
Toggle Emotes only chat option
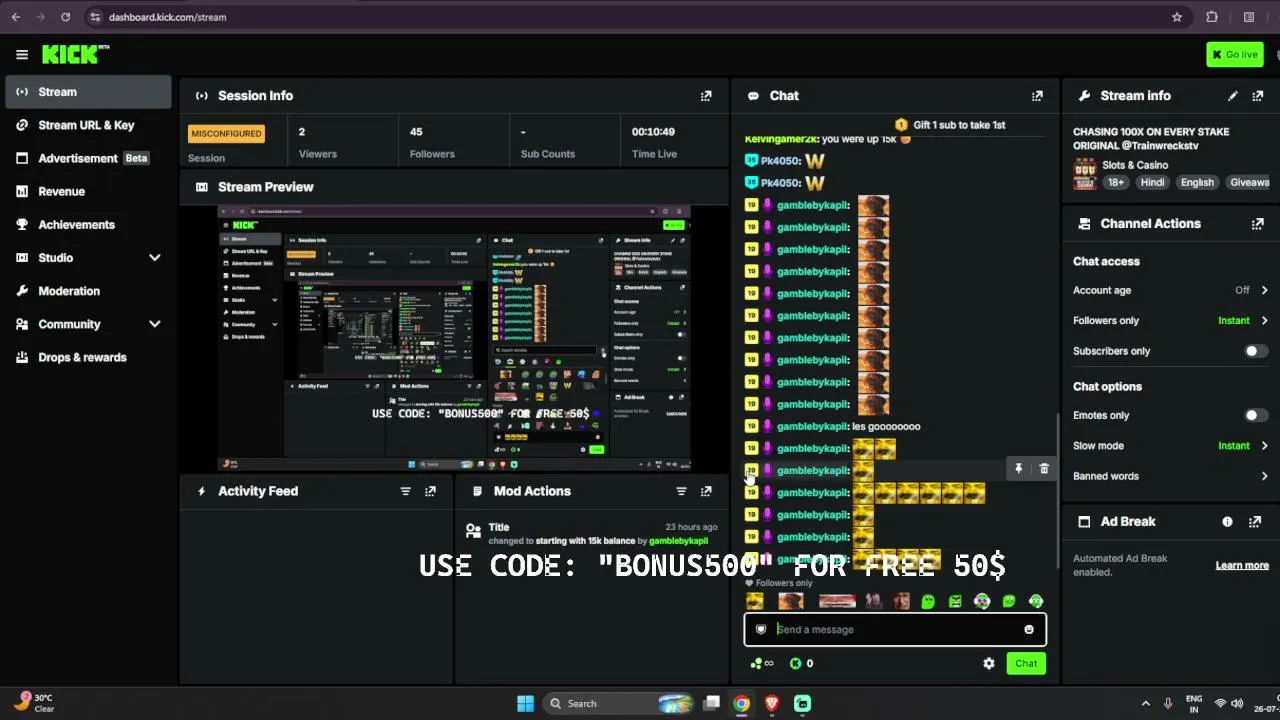tap(1255, 415)
